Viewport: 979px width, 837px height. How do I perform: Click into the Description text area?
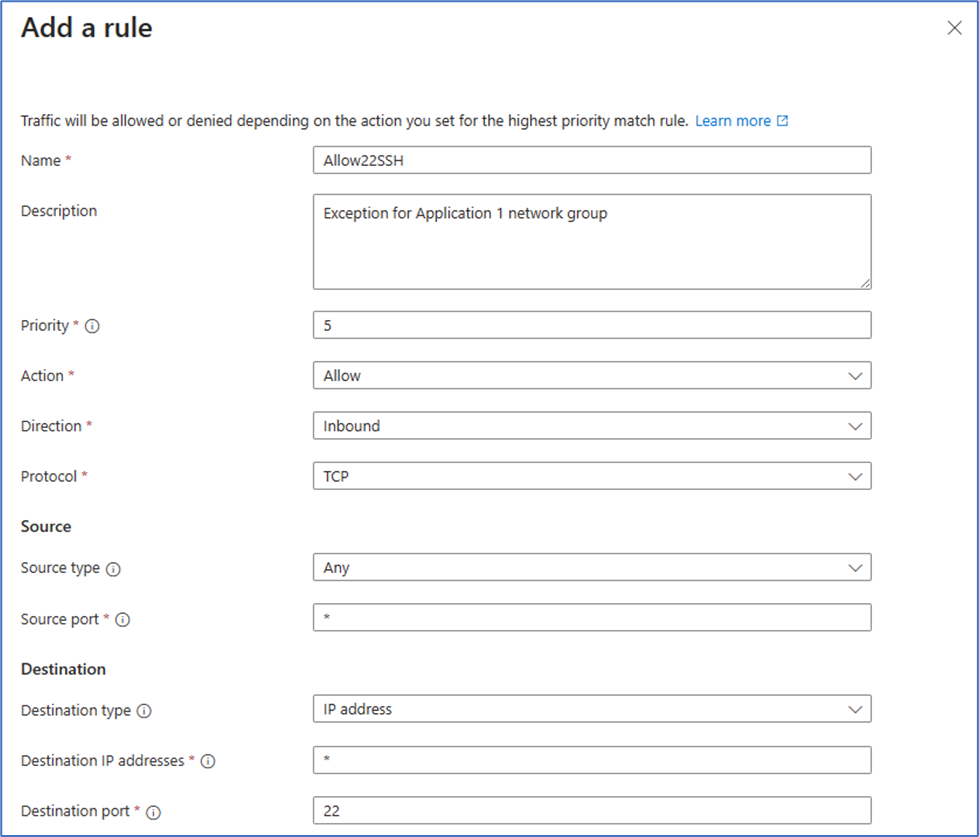(591, 241)
